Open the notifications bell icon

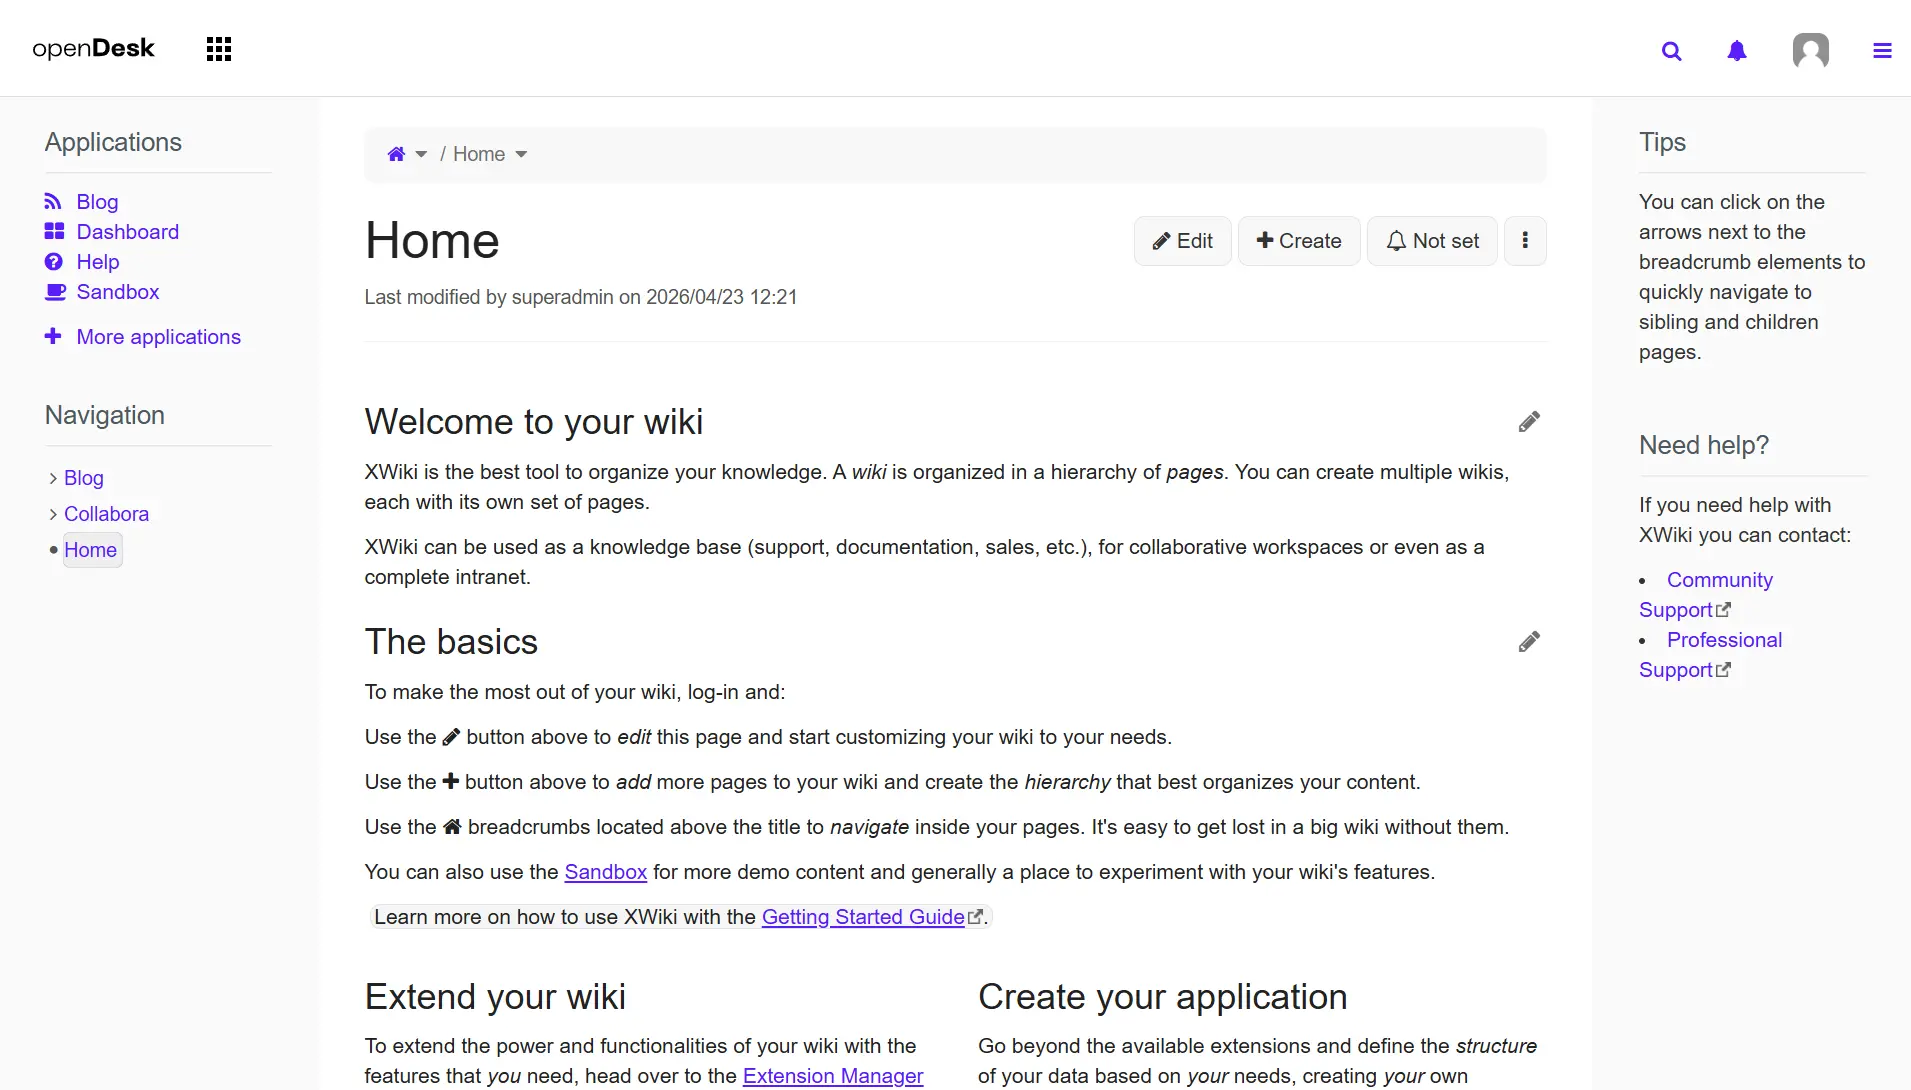tap(1737, 51)
